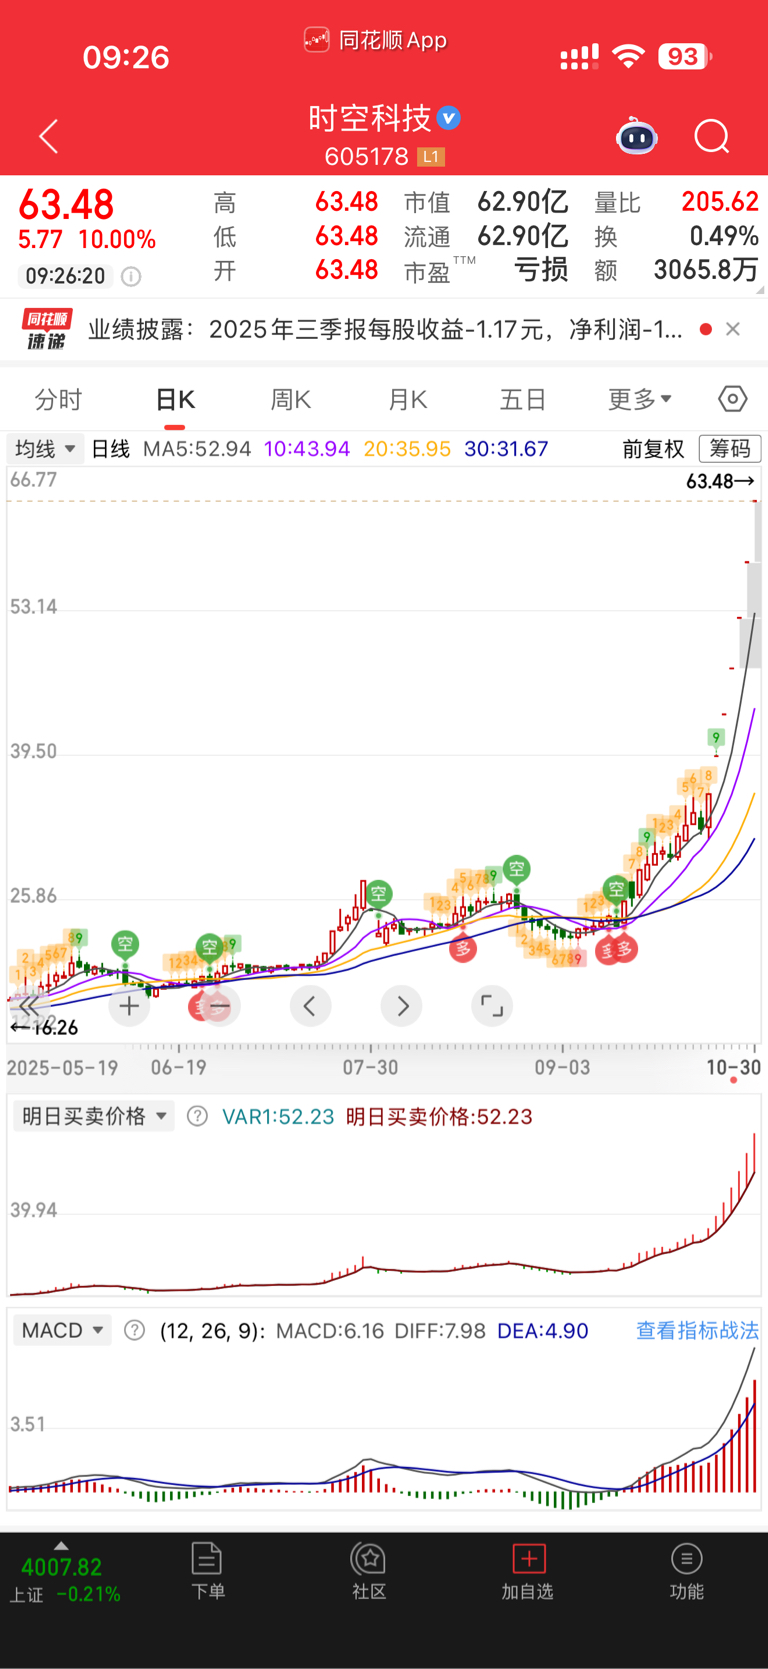
Task: Switch to 周K tab
Action: coord(291,400)
